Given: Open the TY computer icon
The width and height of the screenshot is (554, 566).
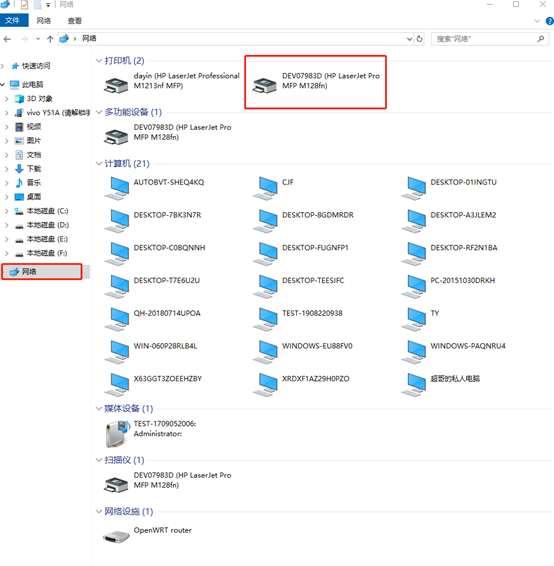Looking at the screenshot, I should pos(414,319).
